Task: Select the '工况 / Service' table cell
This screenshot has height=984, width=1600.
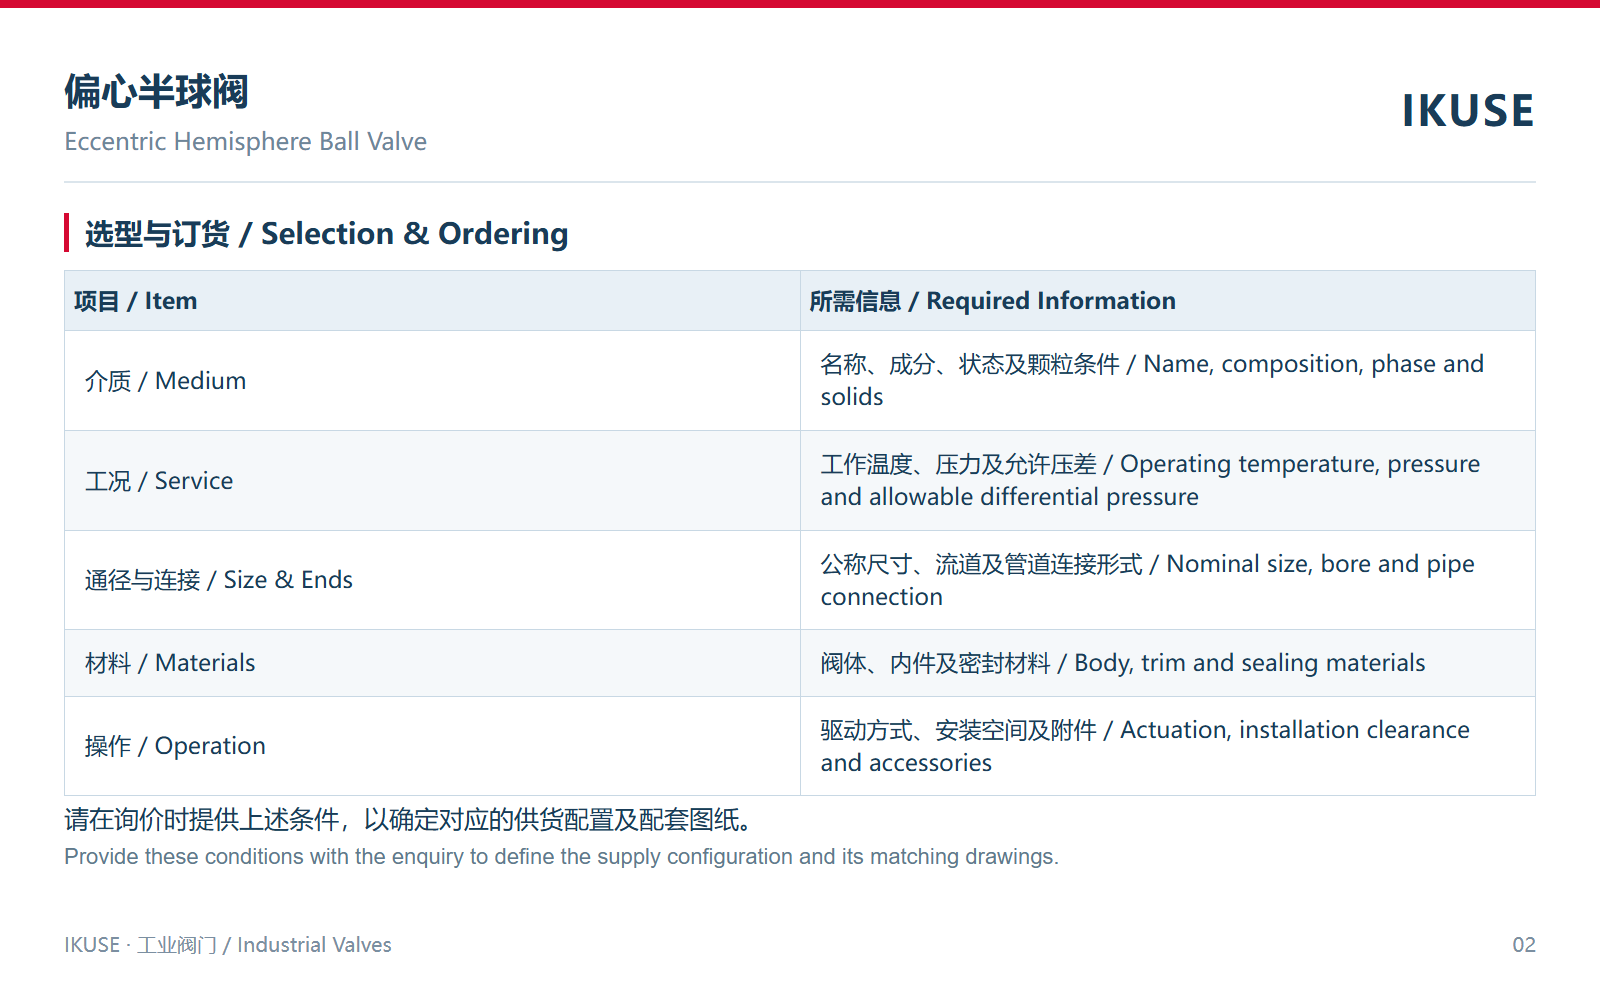Action: click(432, 481)
